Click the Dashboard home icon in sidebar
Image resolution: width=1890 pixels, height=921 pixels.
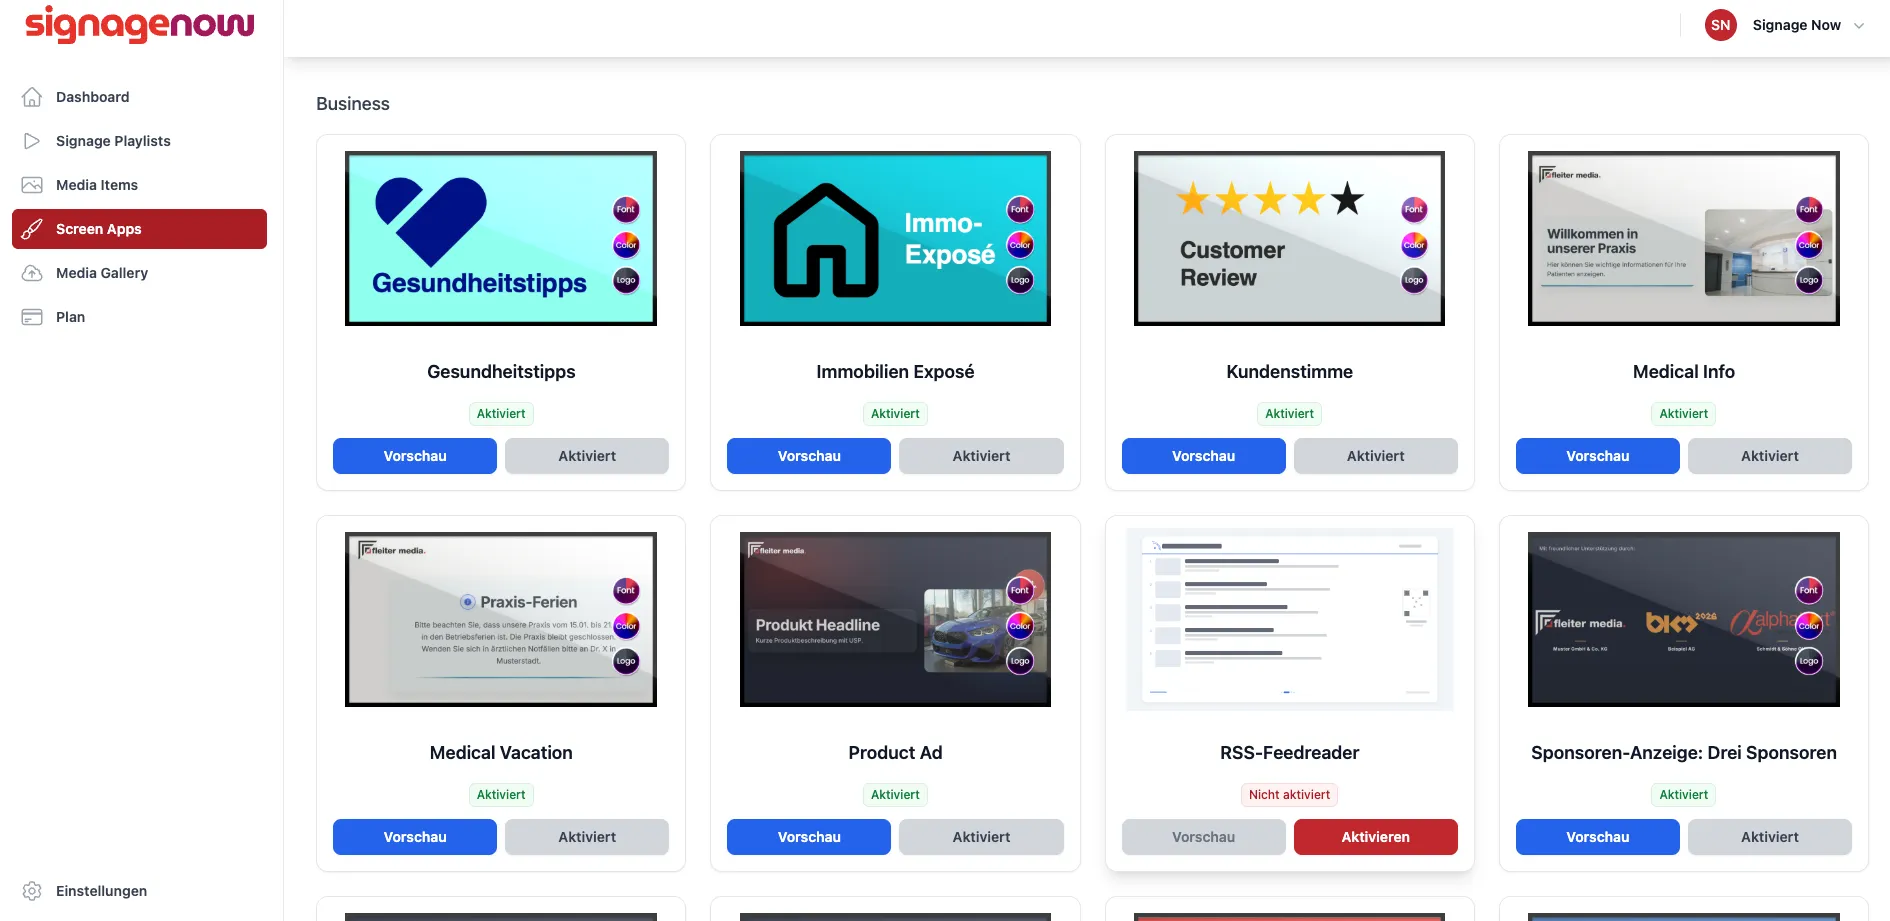tap(32, 97)
